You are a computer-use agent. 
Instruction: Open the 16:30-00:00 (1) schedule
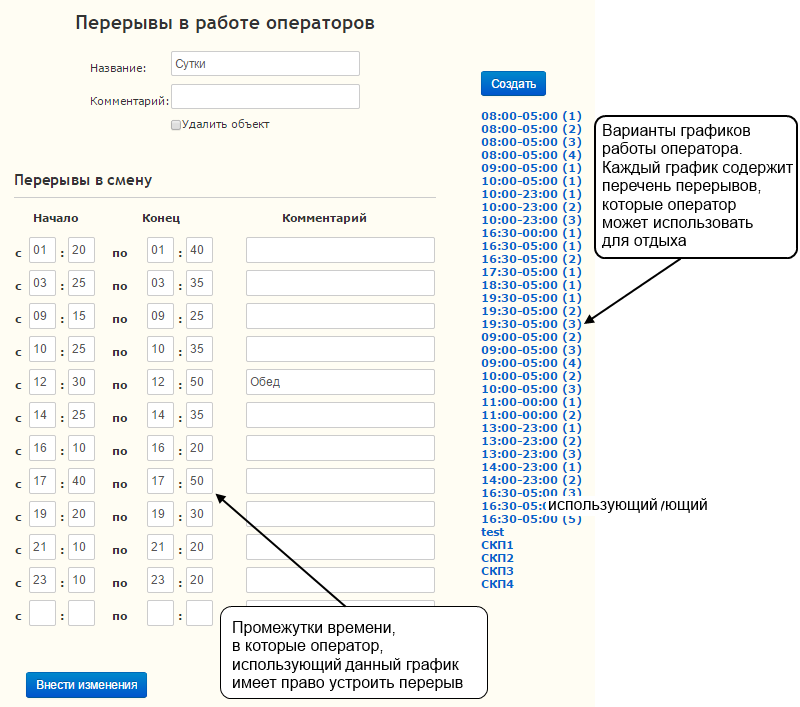coord(532,233)
